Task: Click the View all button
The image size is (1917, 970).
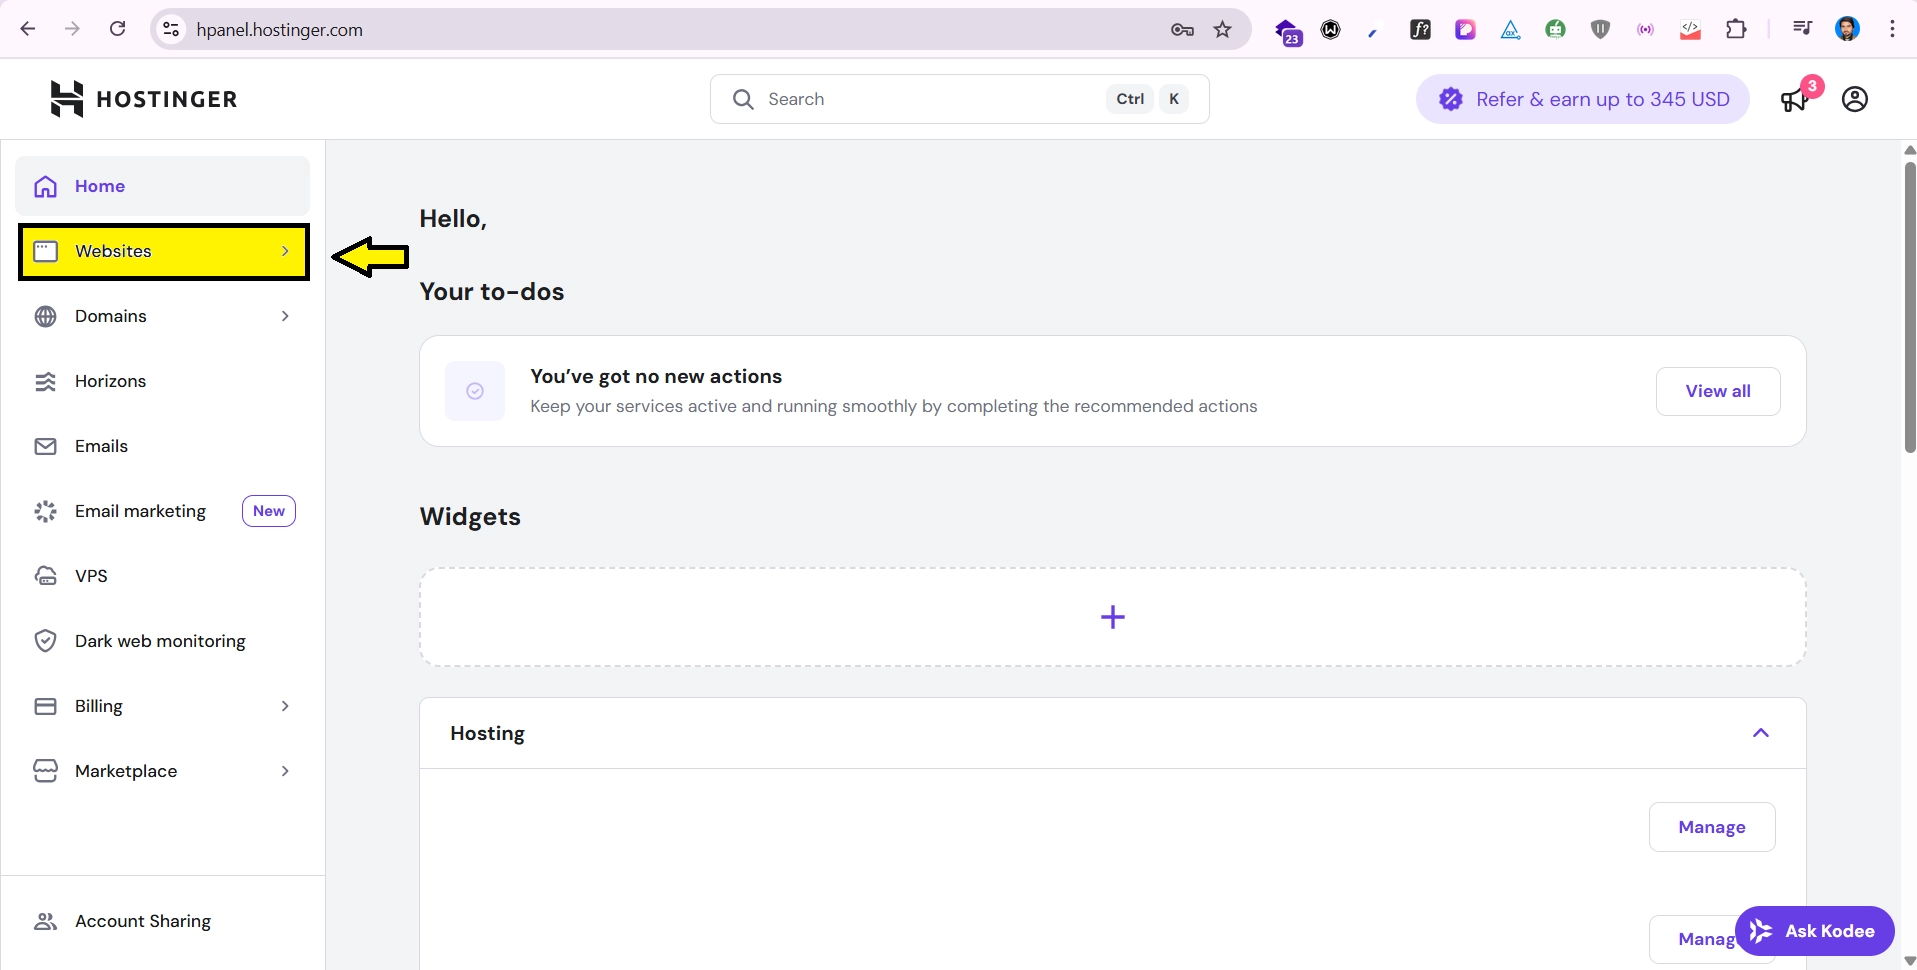Action: 1717,391
